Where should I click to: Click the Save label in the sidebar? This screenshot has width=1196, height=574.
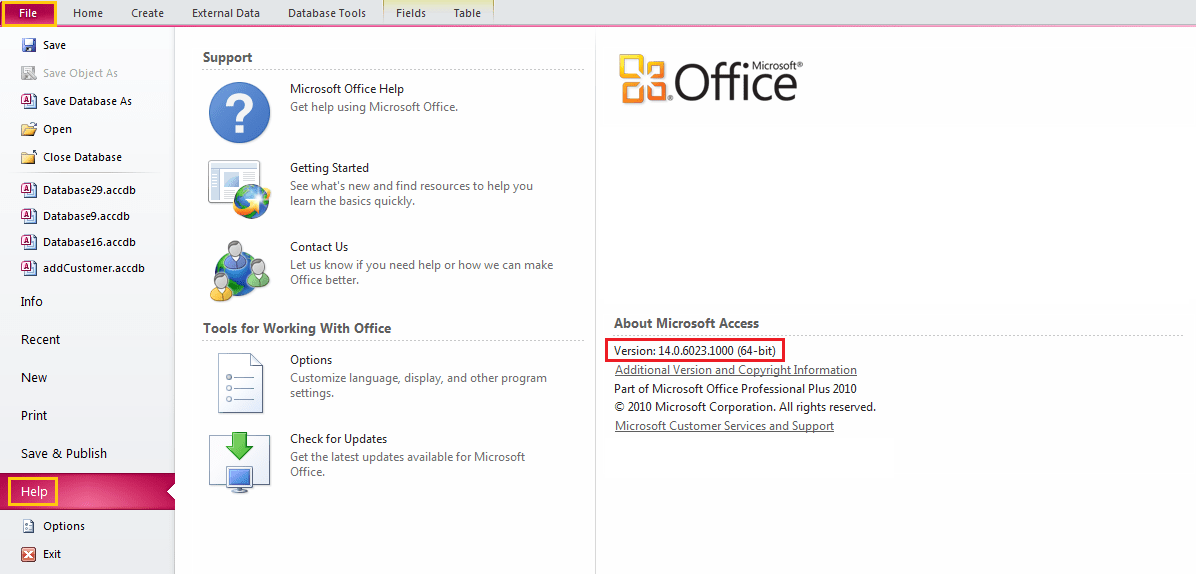pyautogui.click(x=54, y=45)
